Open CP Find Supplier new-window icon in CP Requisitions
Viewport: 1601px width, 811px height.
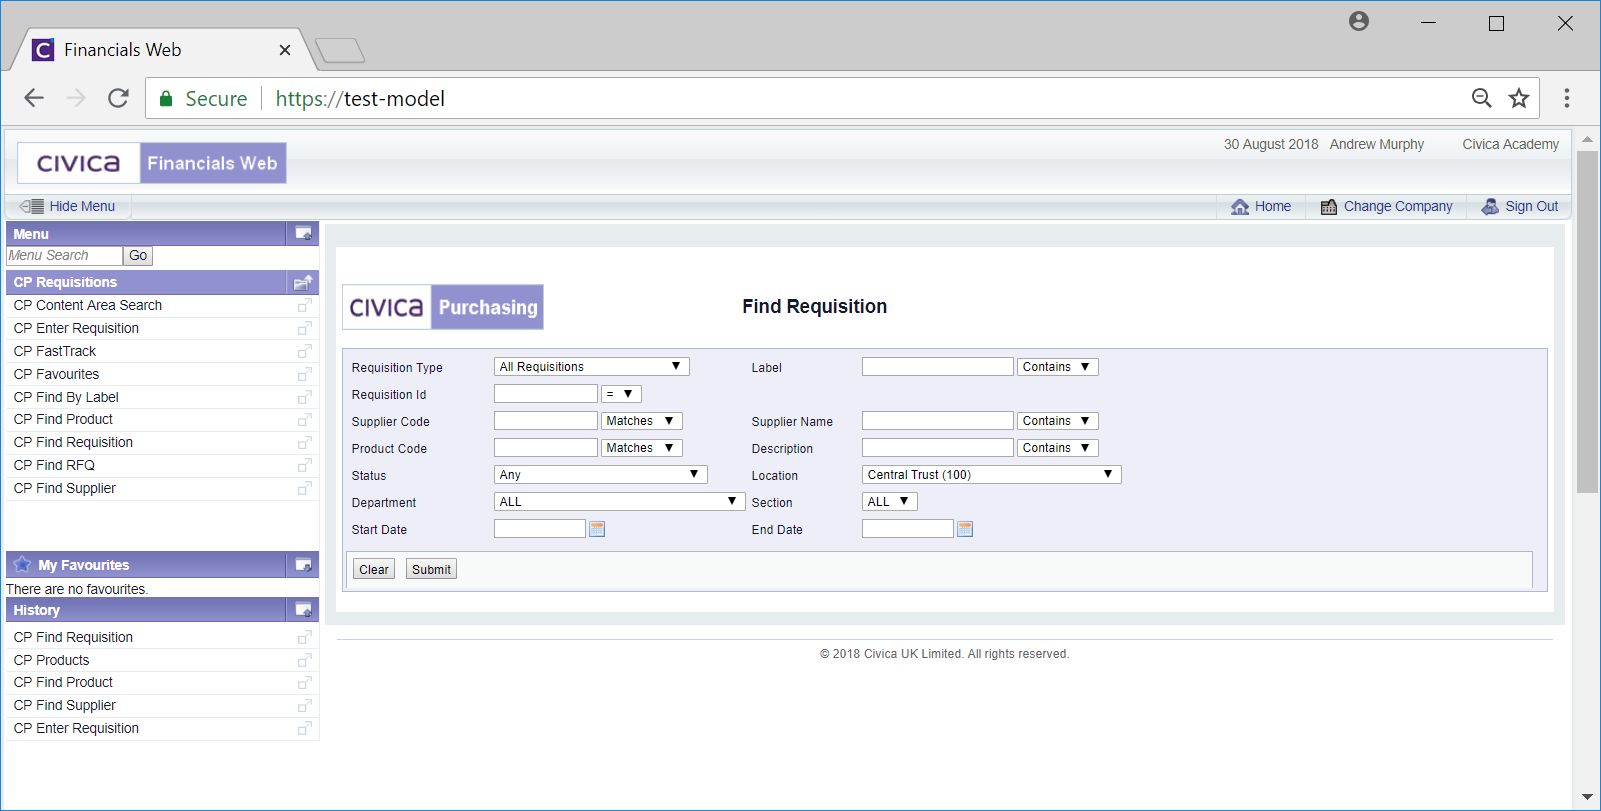(x=305, y=488)
